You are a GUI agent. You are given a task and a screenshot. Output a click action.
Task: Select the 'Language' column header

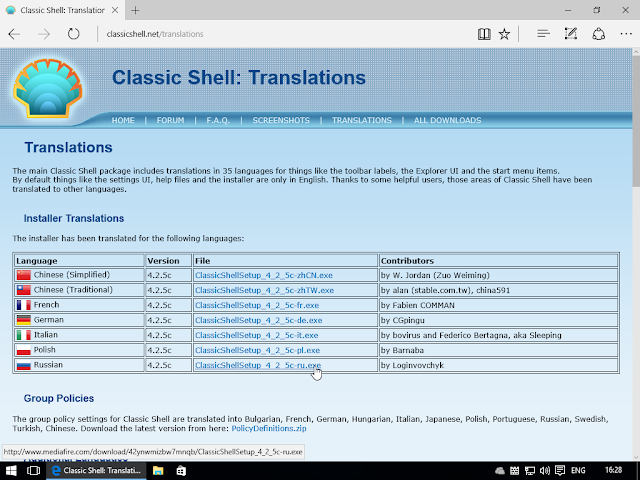click(79, 260)
